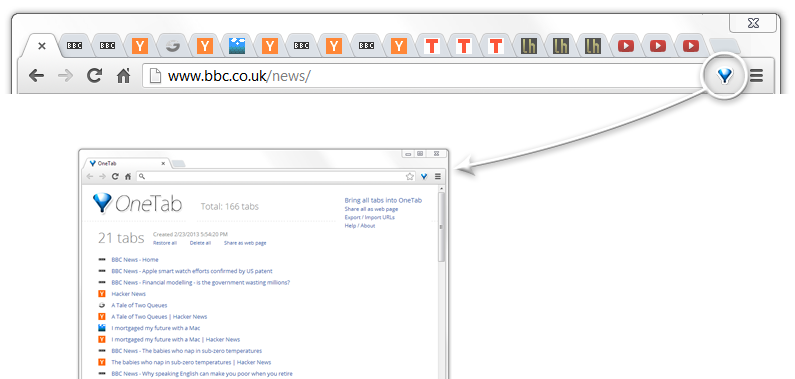Viewport: 795px width, 379px height.
Task: Click the Total: 166 tabs text
Action: tap(230, 207)
